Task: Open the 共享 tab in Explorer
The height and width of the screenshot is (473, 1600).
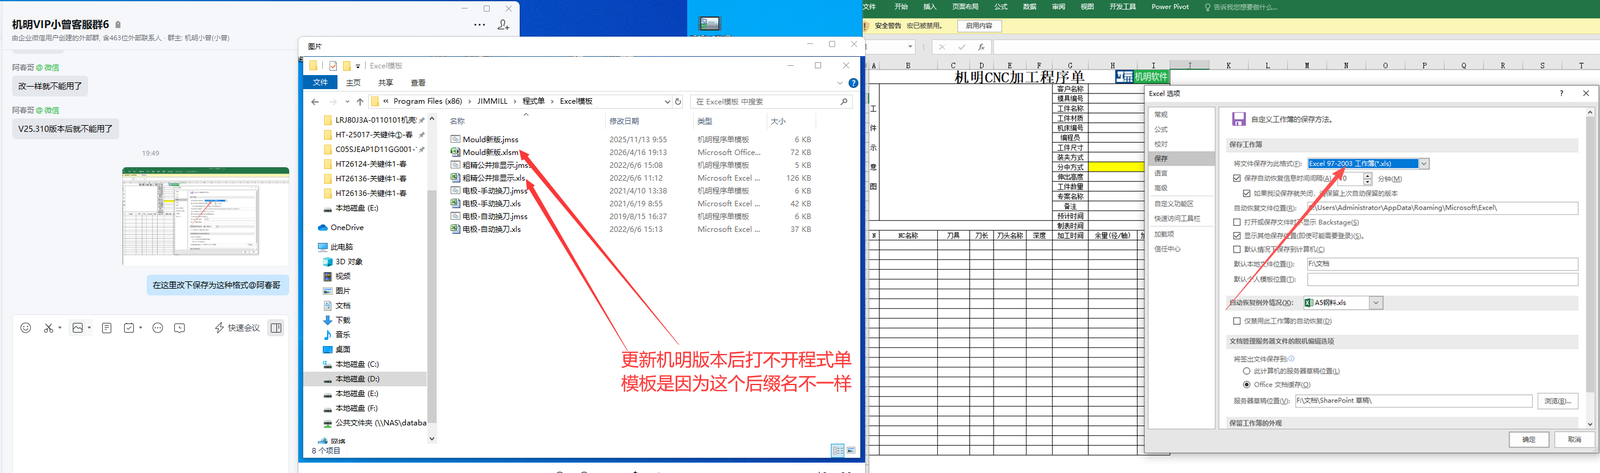Action: [x=386, y=83]
